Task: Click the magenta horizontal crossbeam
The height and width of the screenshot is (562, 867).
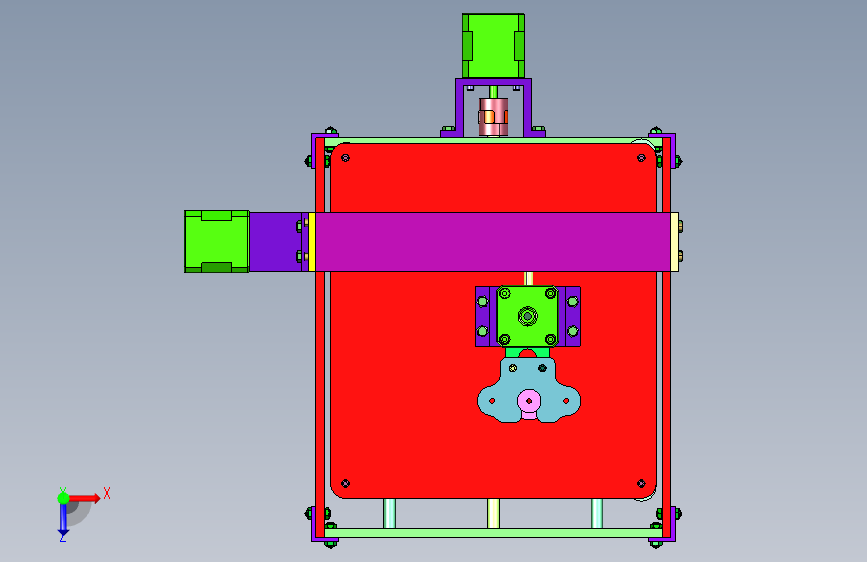Action: (492, 242)
